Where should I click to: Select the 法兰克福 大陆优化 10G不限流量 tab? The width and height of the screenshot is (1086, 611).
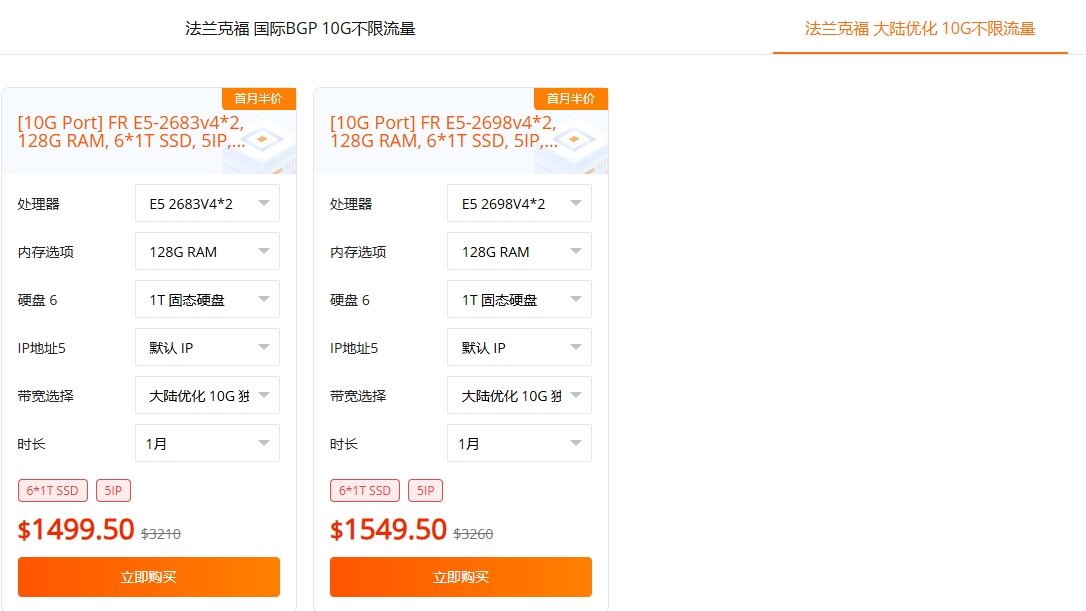pyautogui.click(x=920, y=28)
